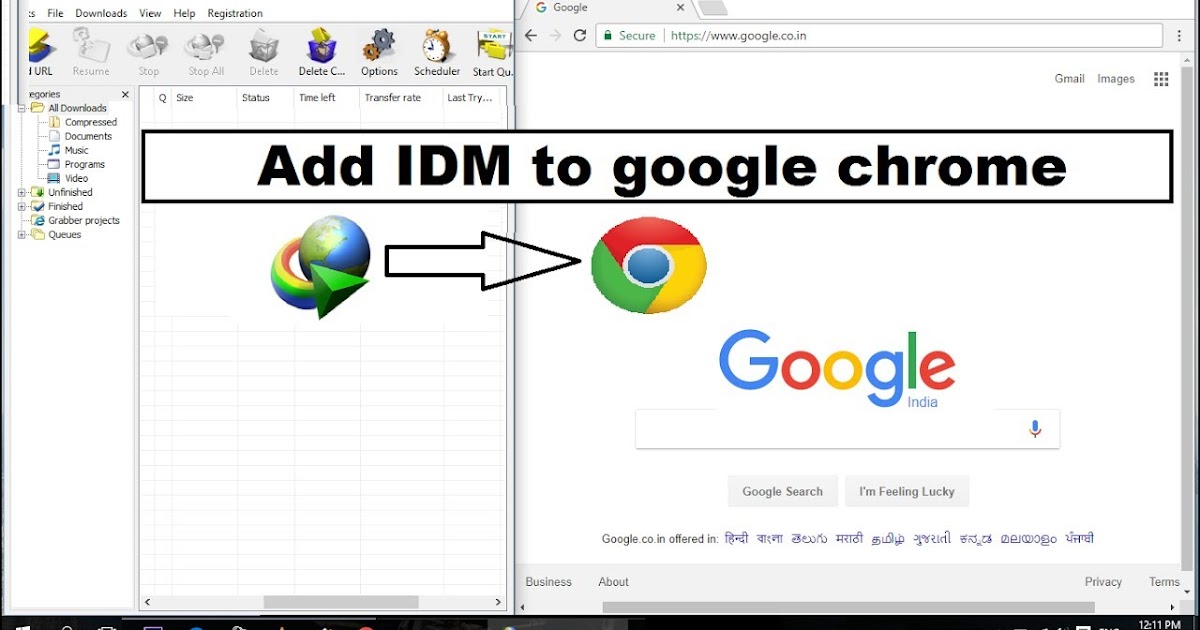Click the Privacy footer link

pos(1104,582)
